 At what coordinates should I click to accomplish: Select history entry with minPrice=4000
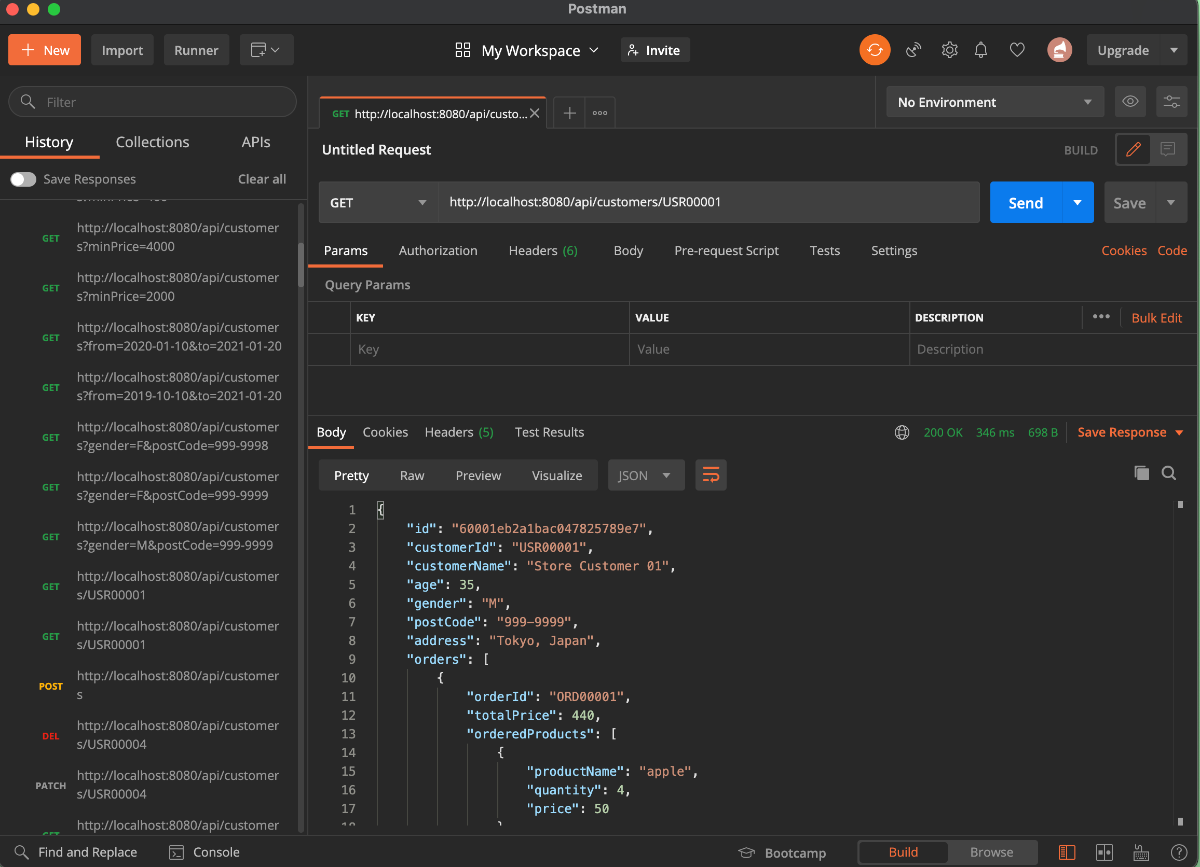(x=152, y=237)
